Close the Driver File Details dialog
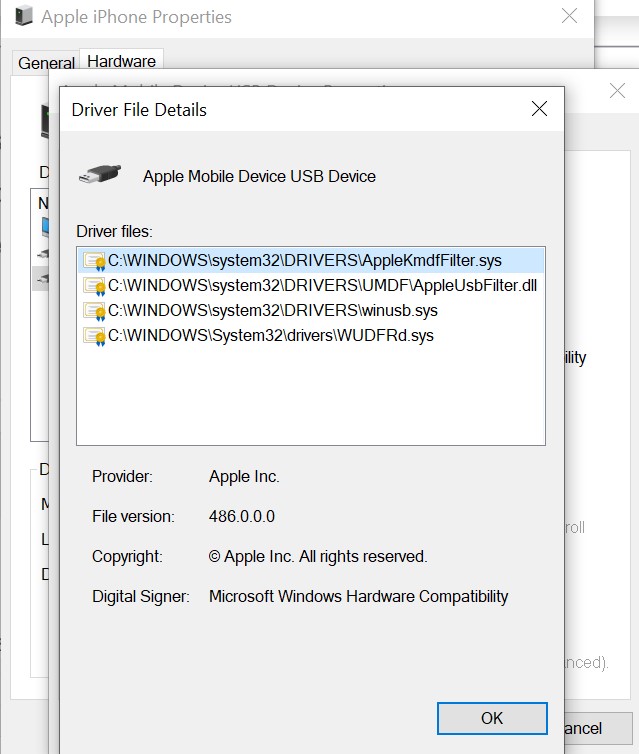639x754 pixels. pos(539,109)
